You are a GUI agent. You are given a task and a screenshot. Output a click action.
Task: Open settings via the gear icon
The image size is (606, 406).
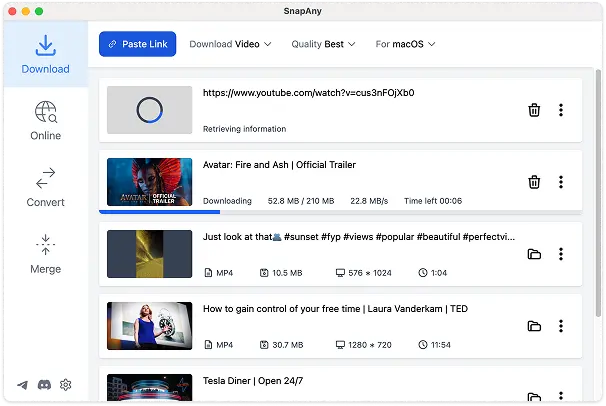tap(66, 385)
